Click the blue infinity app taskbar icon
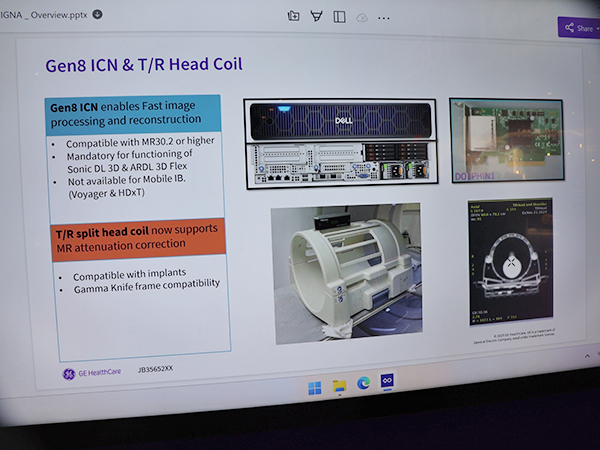This screenshot has width=600, height=450. (387, 384)
